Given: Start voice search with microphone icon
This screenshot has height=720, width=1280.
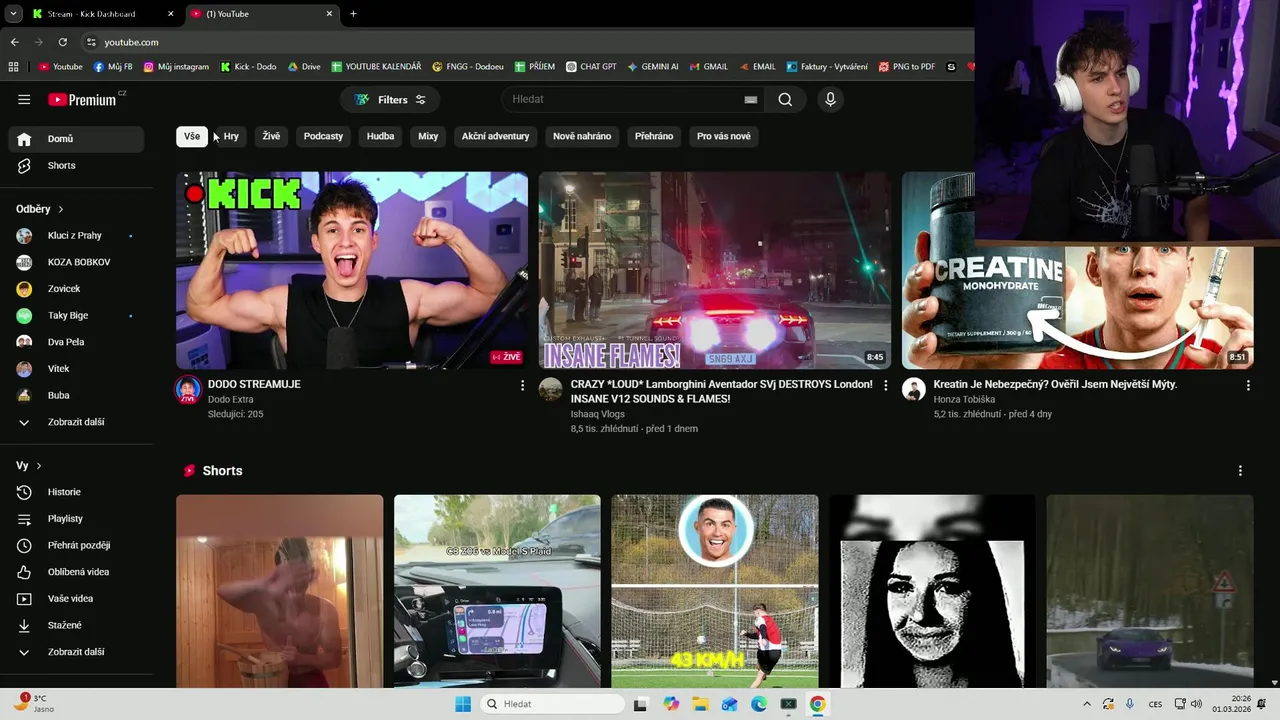Looking at the screenshot, I should pyautogui.click(x=830, y=99).
